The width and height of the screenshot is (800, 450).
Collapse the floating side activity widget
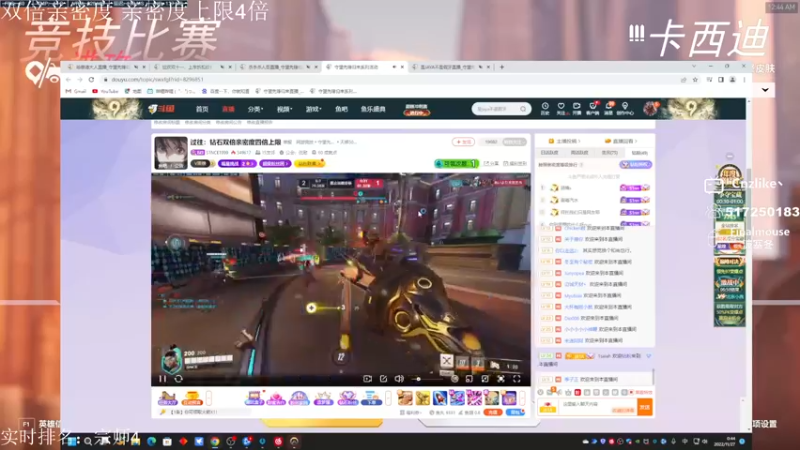click(730, 156)
